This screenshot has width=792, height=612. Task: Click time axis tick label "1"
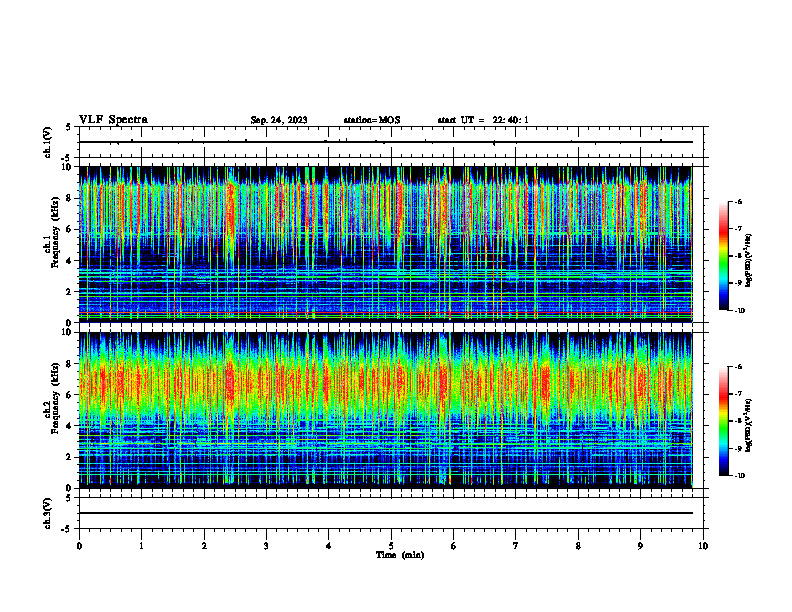point(141,546)
